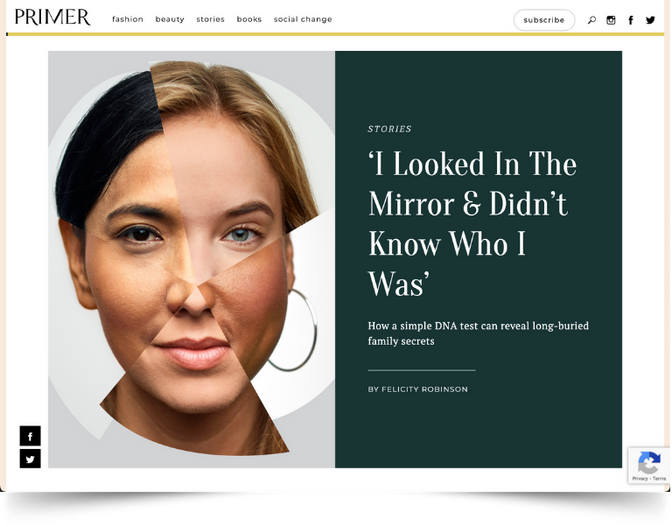
Task: Go to the stories nav item
Action: pyautogui.click(x=210, y=19)
